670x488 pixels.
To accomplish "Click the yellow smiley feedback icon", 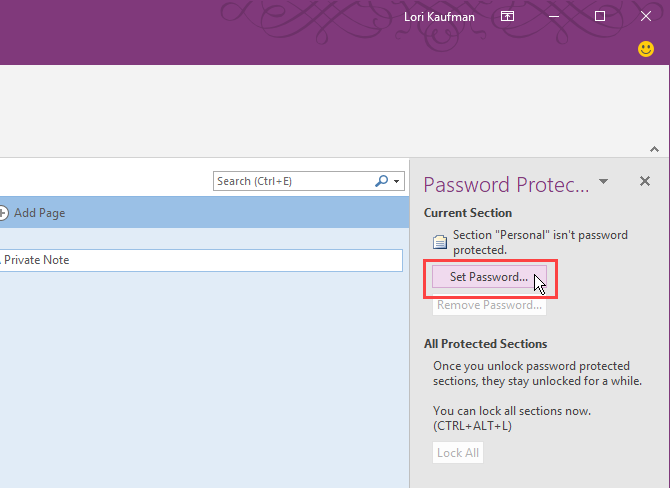I will [x=646, y=49].
